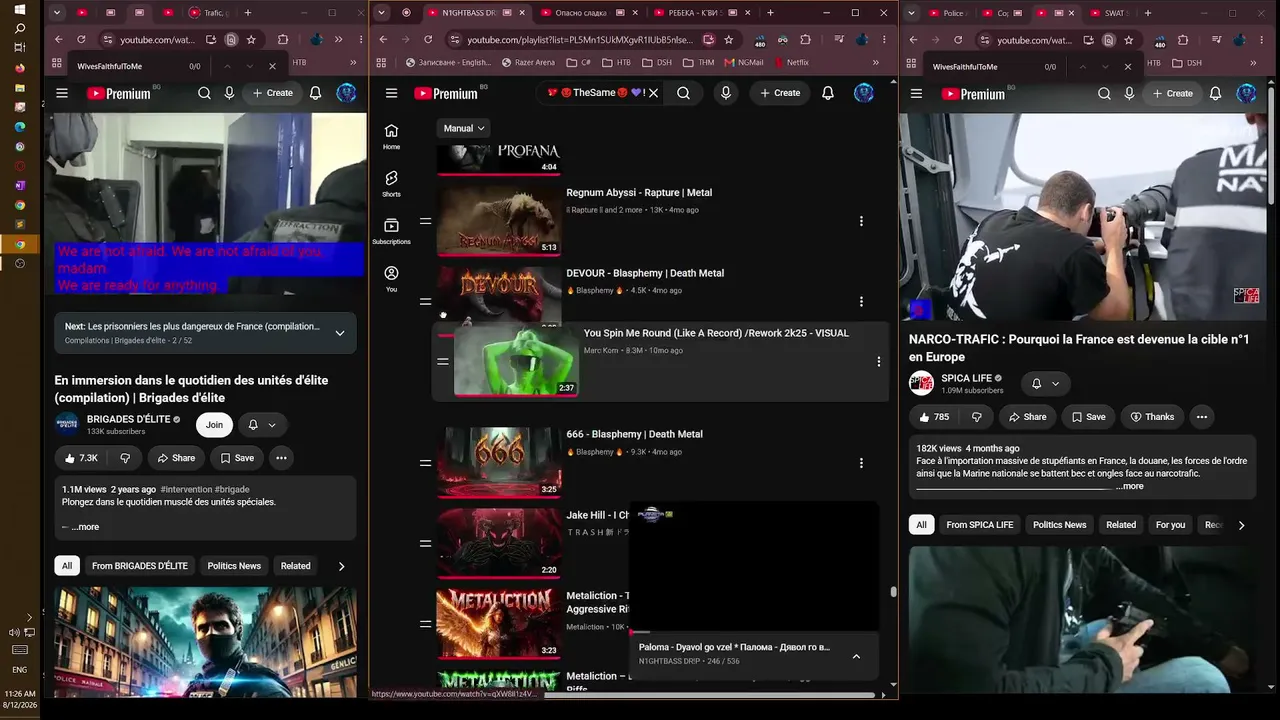Like the NARCO-TRAFIC video (785)
The height and width of the screenshot is (720, 1280).
(x=933, y=417)
